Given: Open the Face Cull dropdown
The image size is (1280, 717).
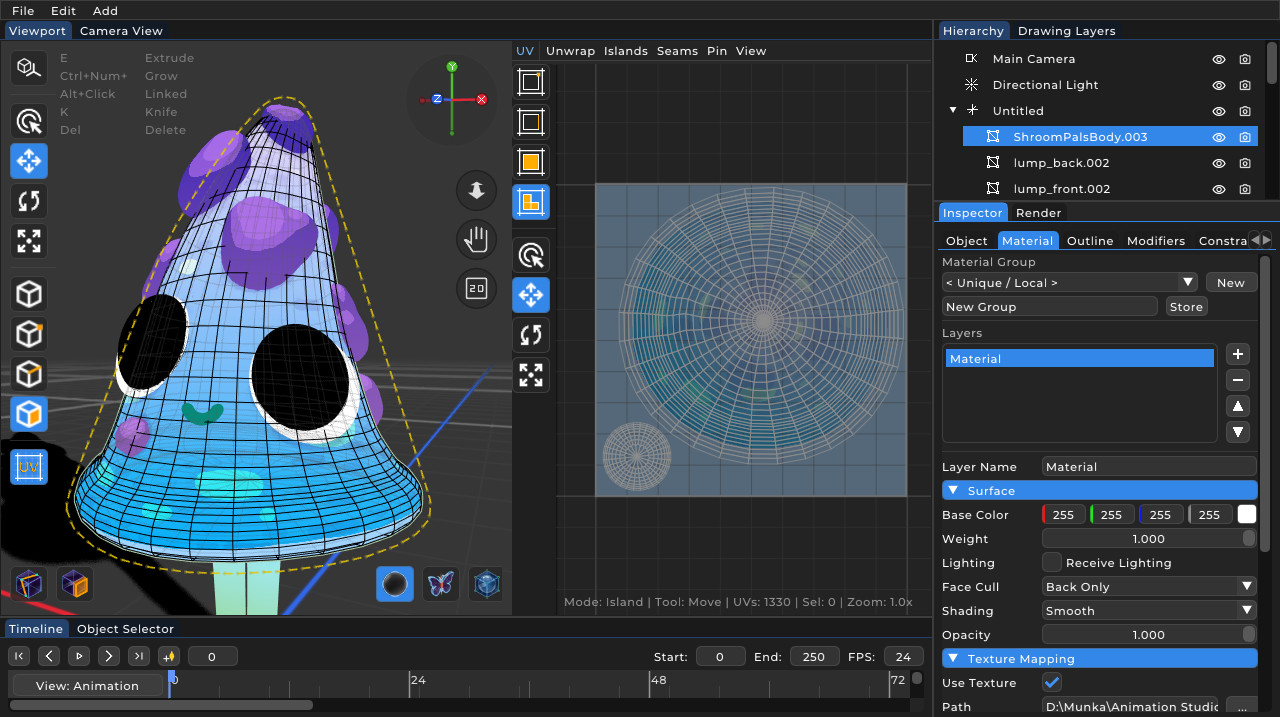Looking at the screenshot, I should click(1148, 586).
